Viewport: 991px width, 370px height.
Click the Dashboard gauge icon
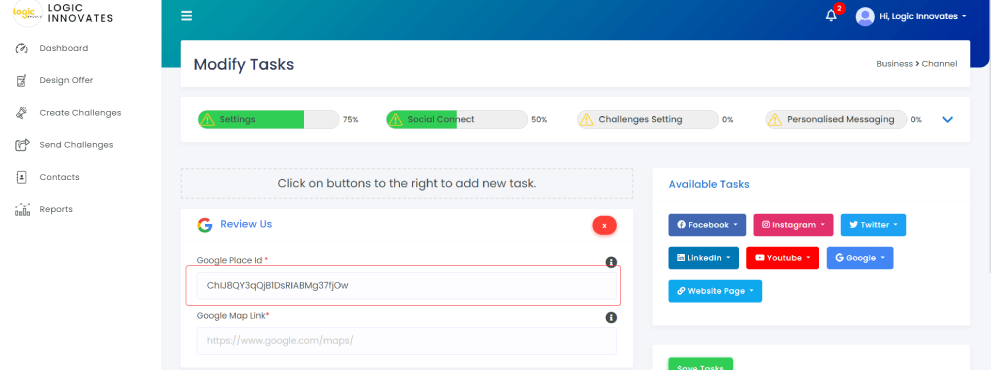21,48
